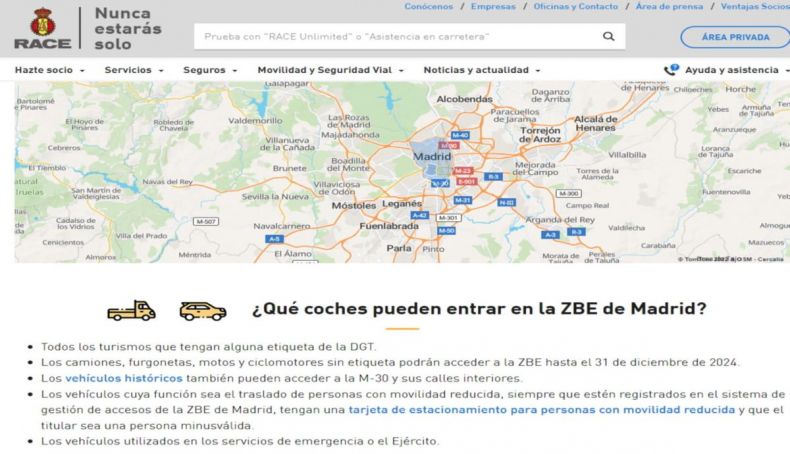
Task: Expand the Servicios menu
Action: [134, 70]
